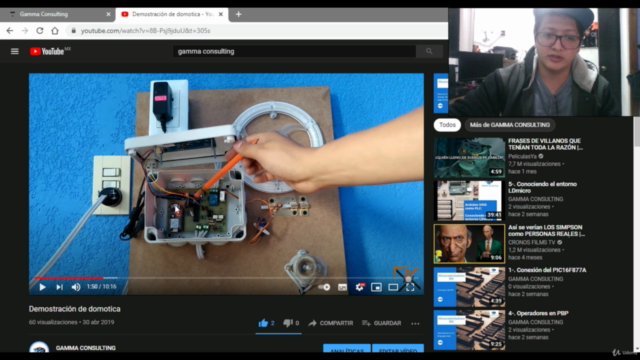Click the 60 visualizaciones view count
The image size is (640, 360).
point(53,322)
